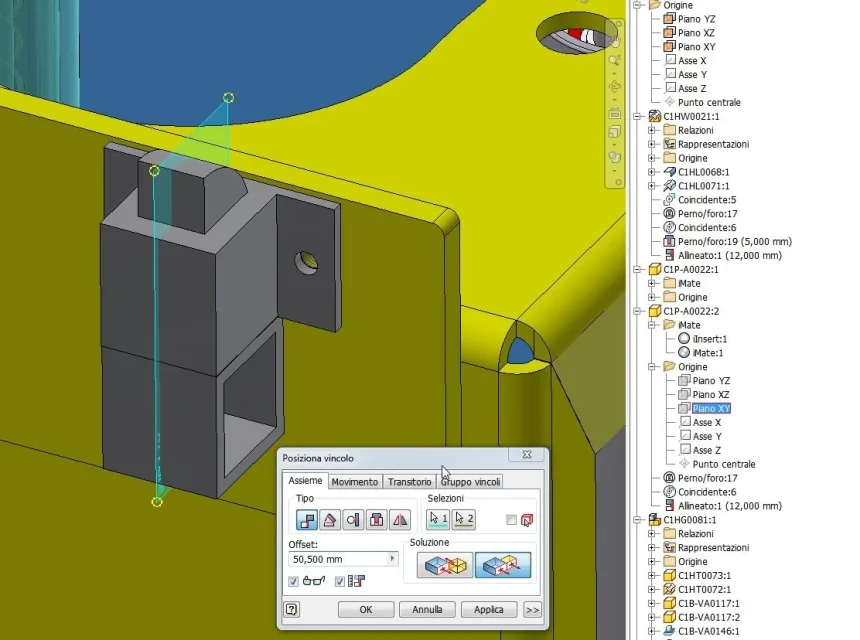Collapse the C1P-A0022:2 component node
Viewport: 860px width, 640px height.
point(637,311)
